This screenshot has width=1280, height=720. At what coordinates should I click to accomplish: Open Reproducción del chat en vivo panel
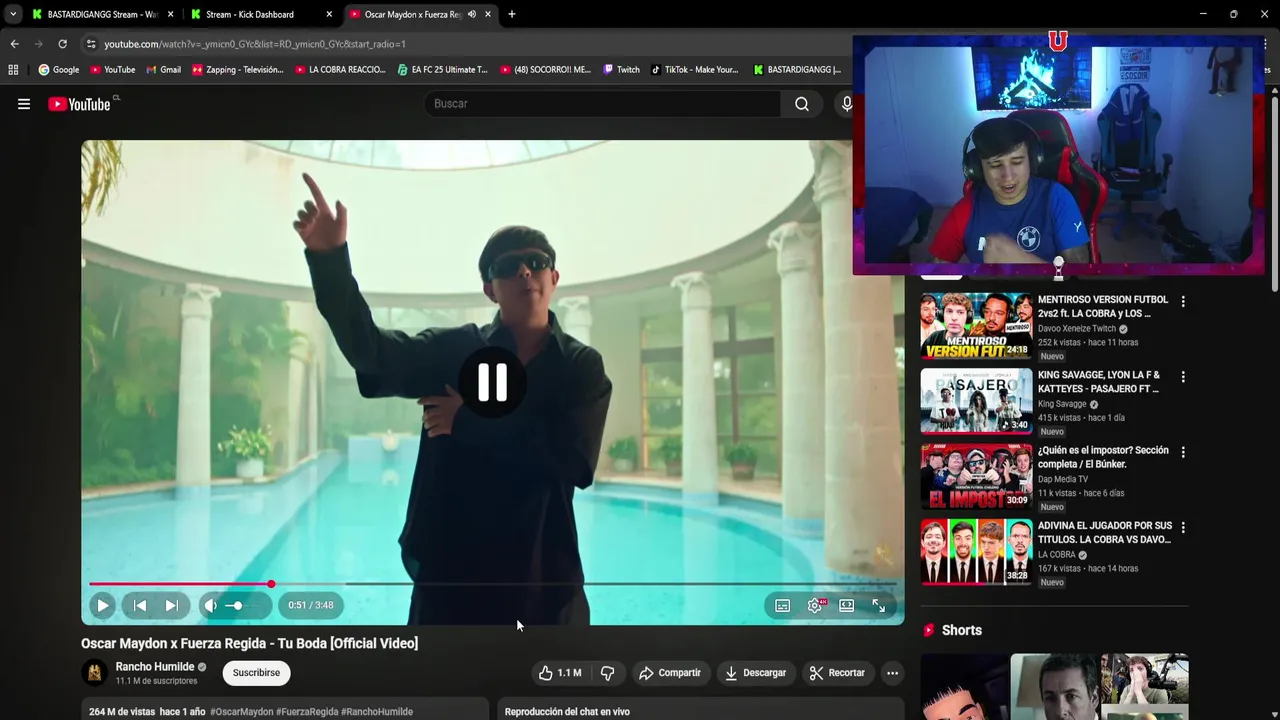700,711
